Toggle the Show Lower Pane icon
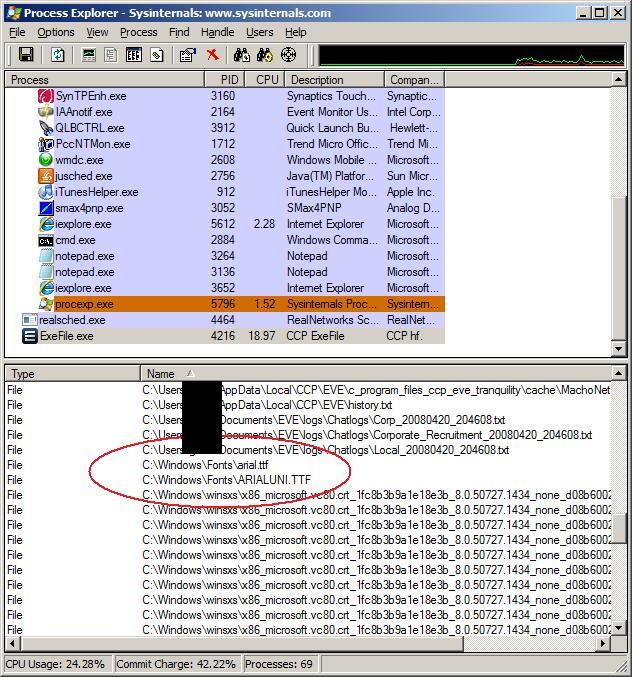This screenshot has height=677, width=632. (x=134, y=55)
